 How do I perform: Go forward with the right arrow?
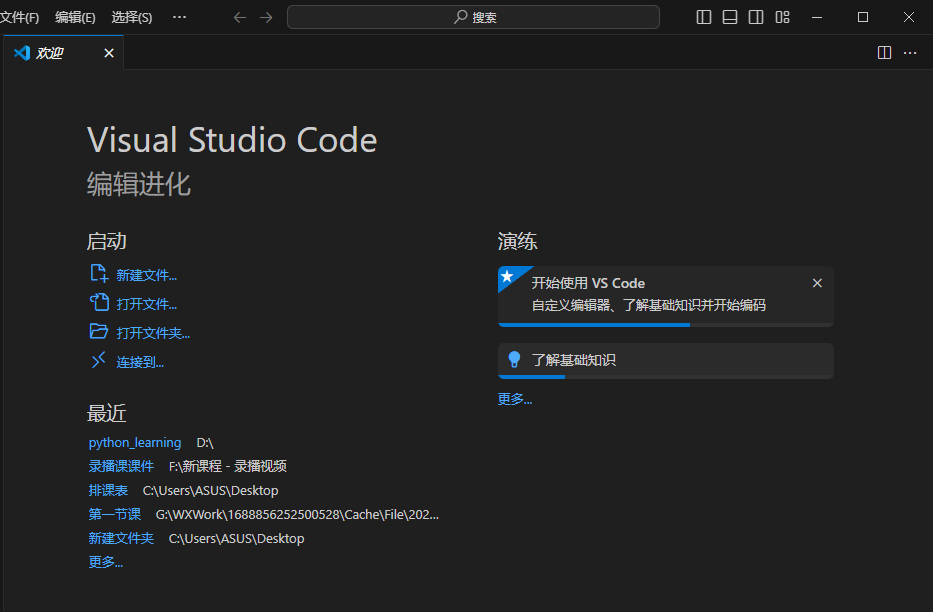[266, 17]
